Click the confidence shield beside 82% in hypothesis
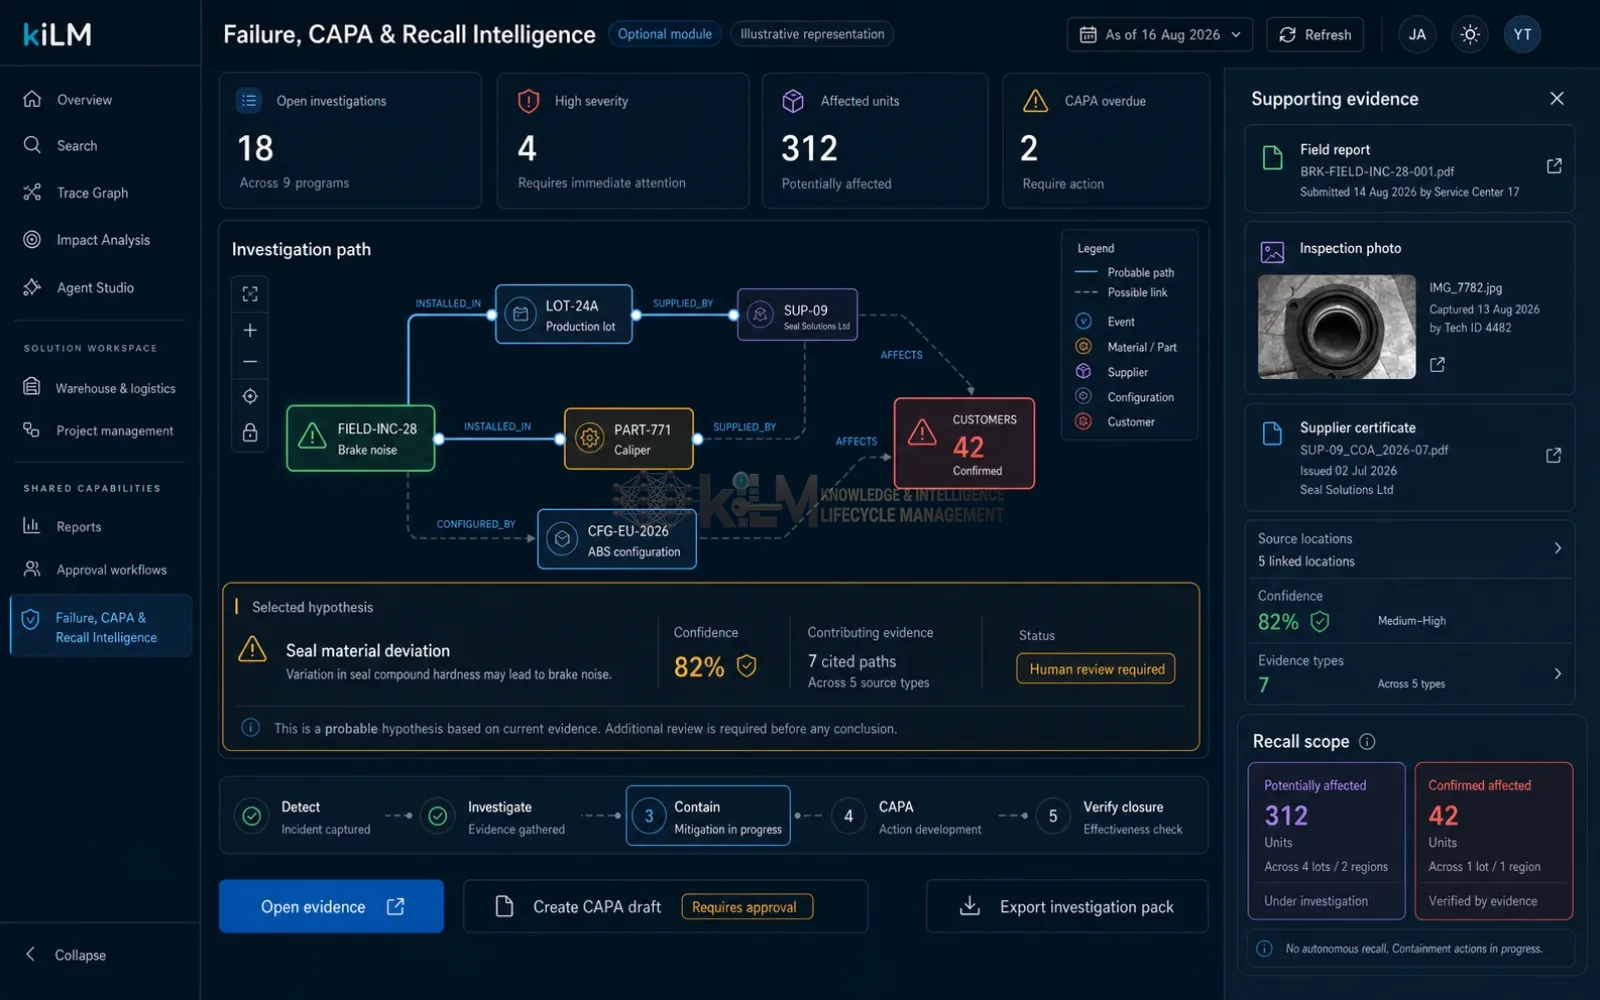Screen dimensions: 1600x1000 [746, 666]
